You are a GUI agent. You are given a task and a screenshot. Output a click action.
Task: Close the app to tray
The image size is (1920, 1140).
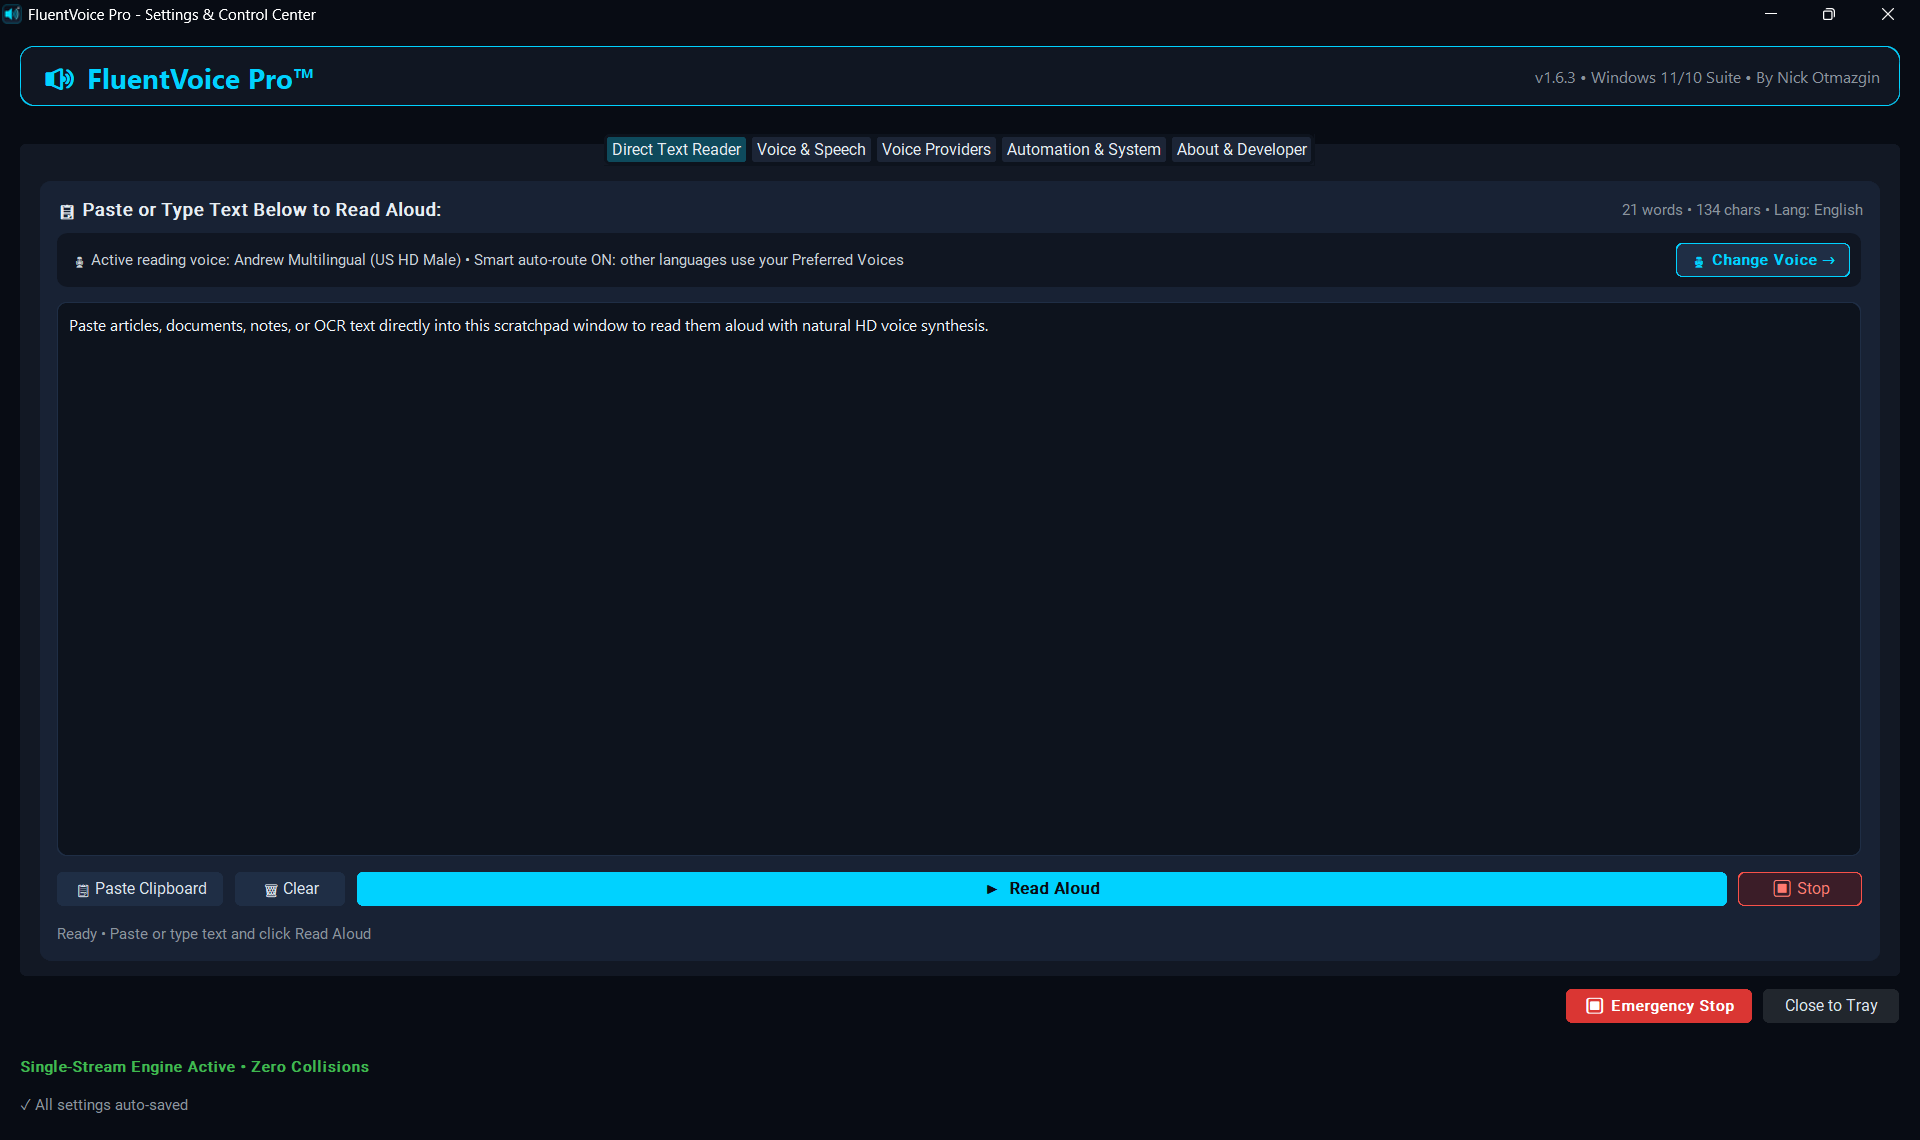pyautogui.click(x=1830, y=1006)
